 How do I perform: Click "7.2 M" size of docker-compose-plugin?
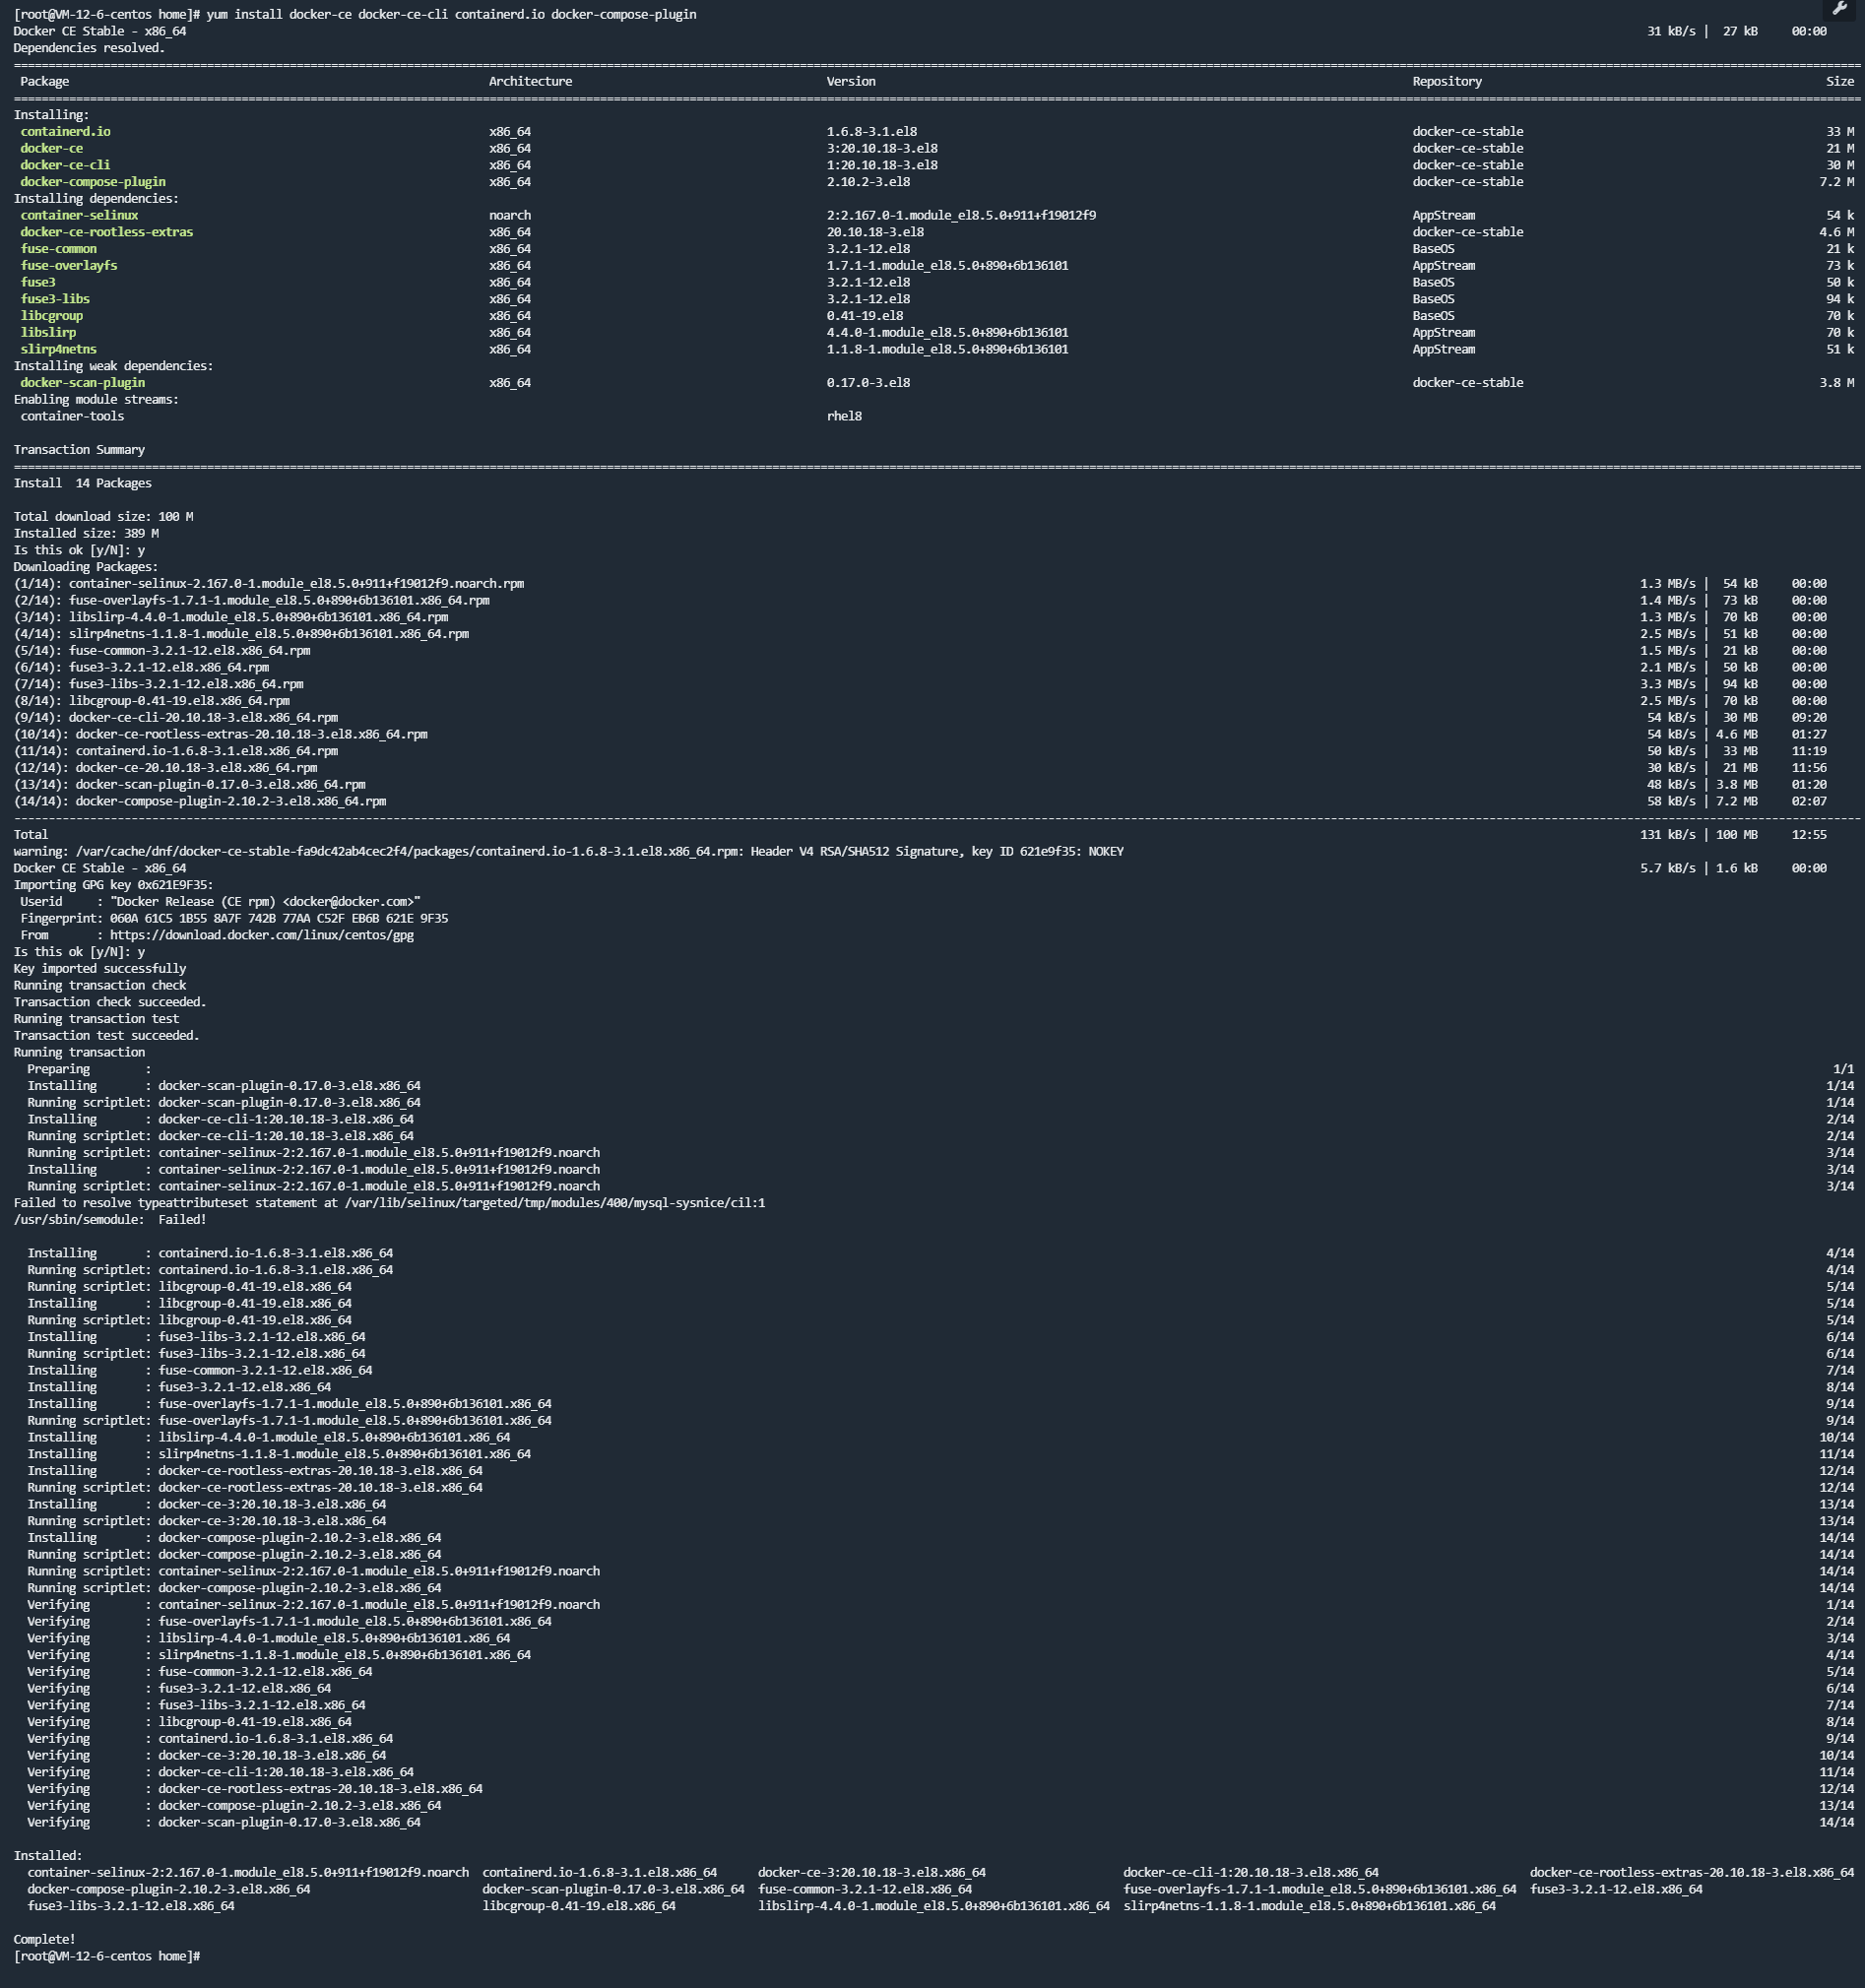1837,182
